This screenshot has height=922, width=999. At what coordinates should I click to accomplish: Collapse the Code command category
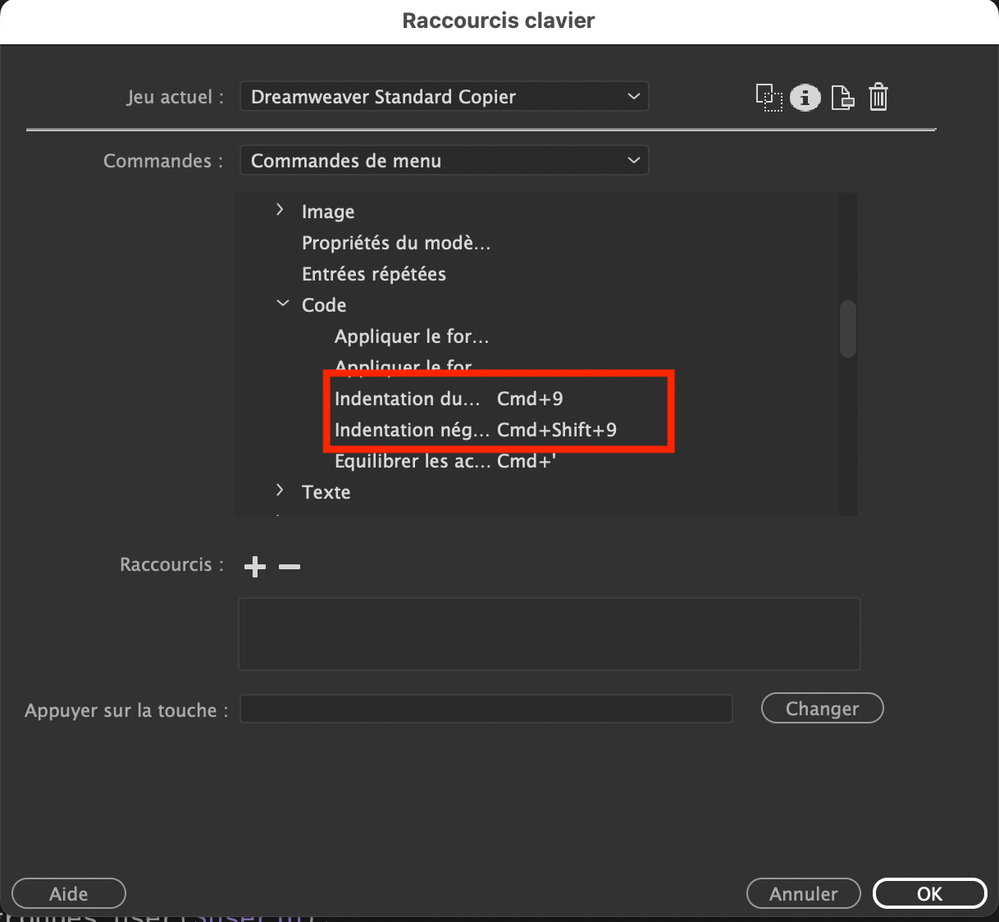click(x=282, y=304)
